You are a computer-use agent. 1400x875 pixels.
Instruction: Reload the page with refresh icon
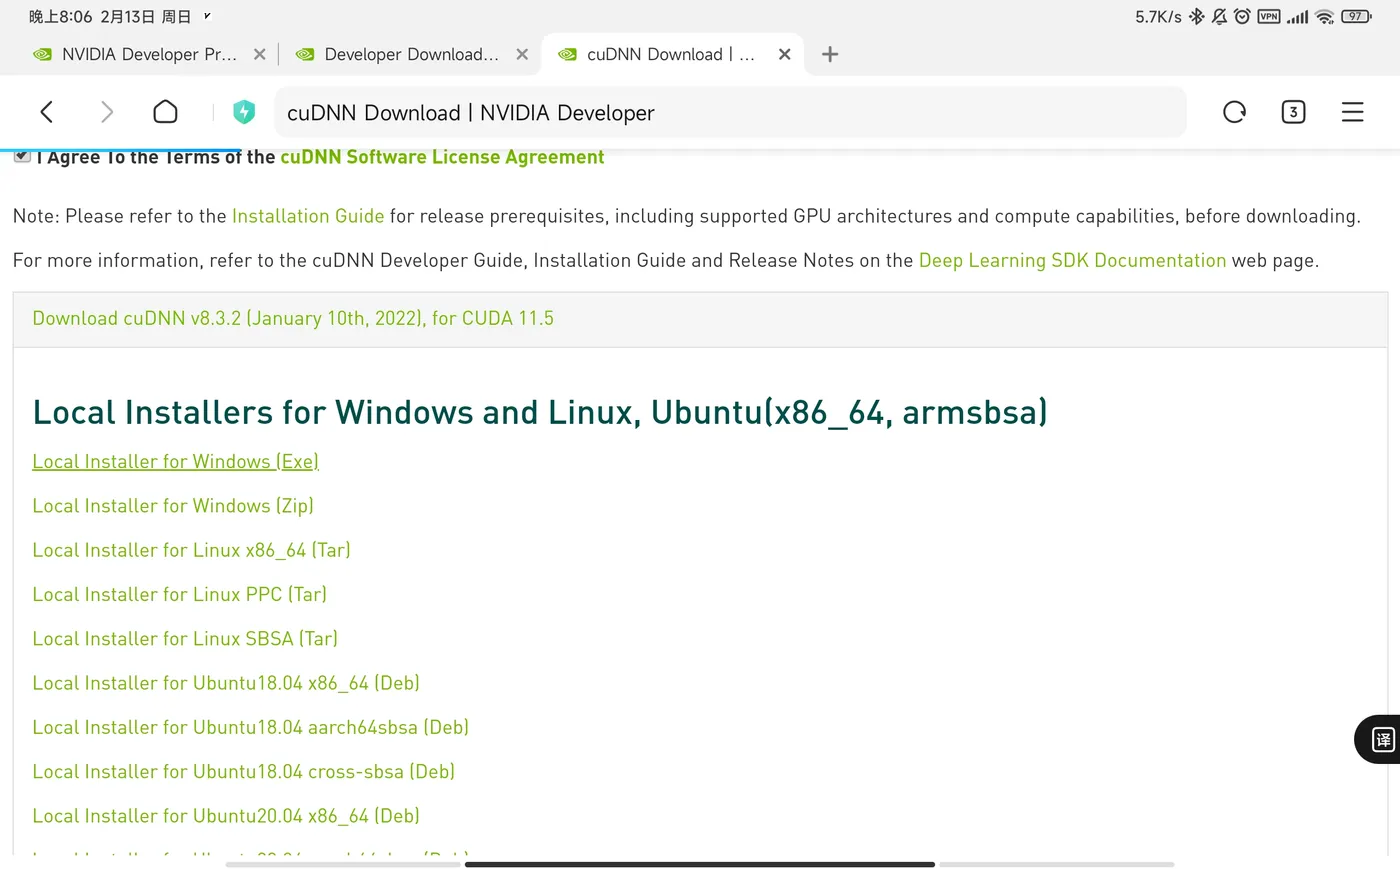tap(1235, 112)
